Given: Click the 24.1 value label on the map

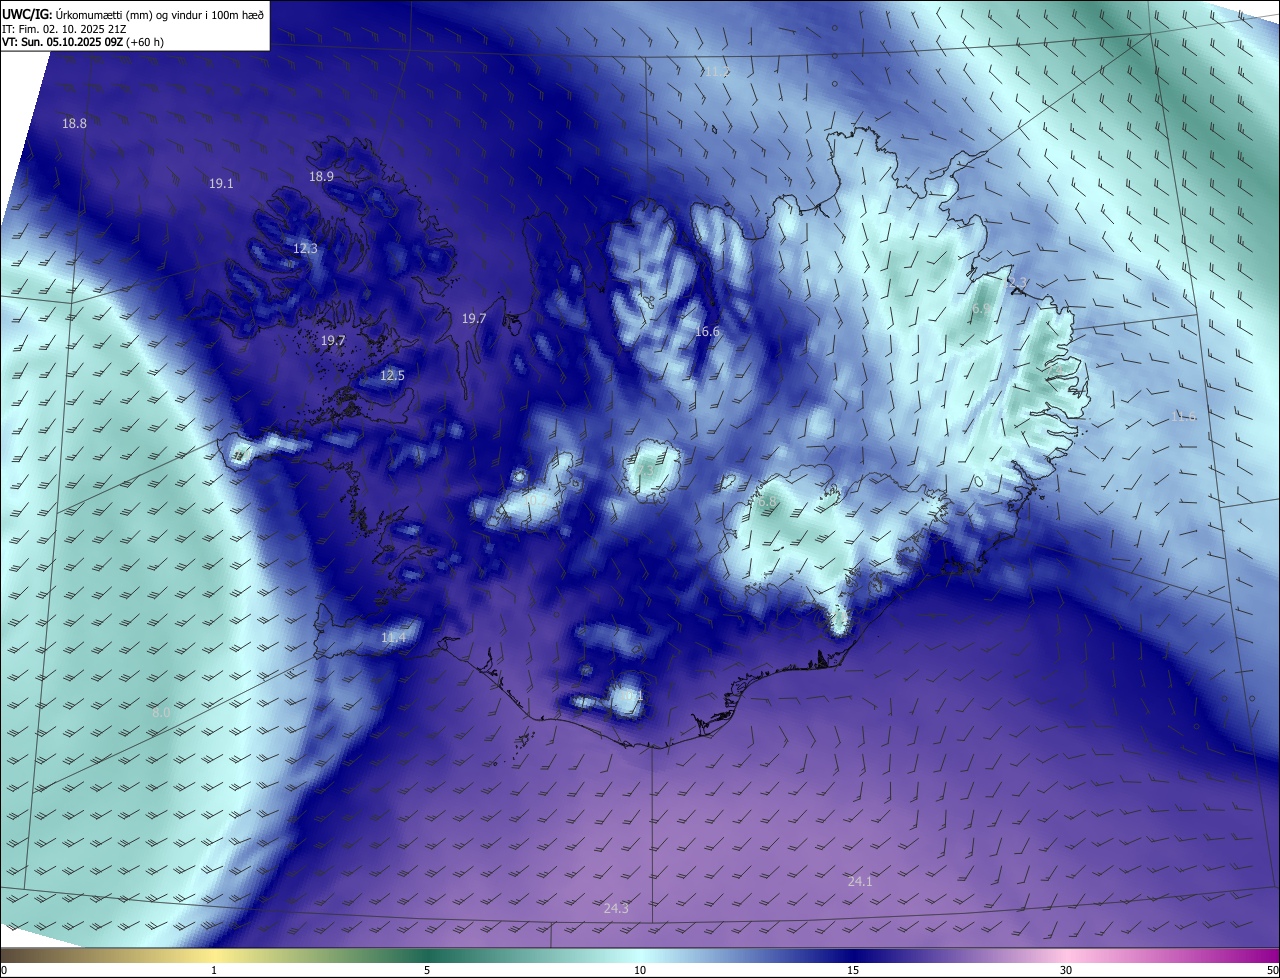Looking at the screenshot, I should point(860,881).
